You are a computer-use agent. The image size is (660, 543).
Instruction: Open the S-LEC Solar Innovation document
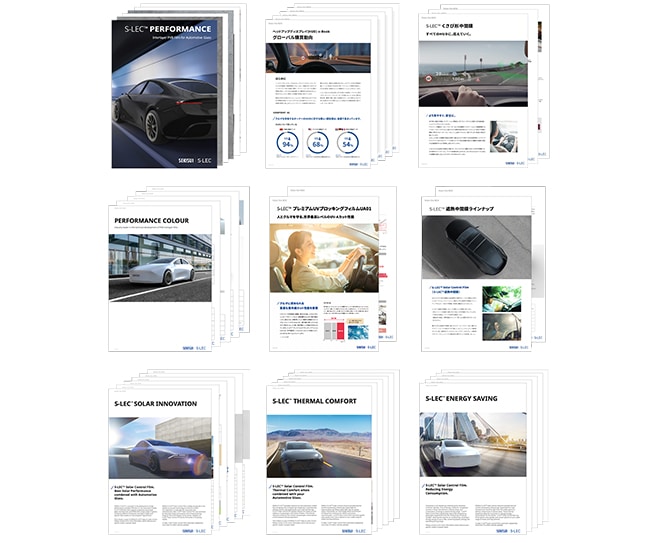[160, 461]
